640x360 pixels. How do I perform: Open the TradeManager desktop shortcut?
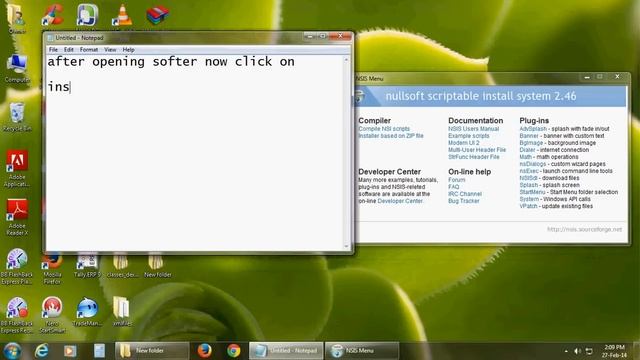87,312
